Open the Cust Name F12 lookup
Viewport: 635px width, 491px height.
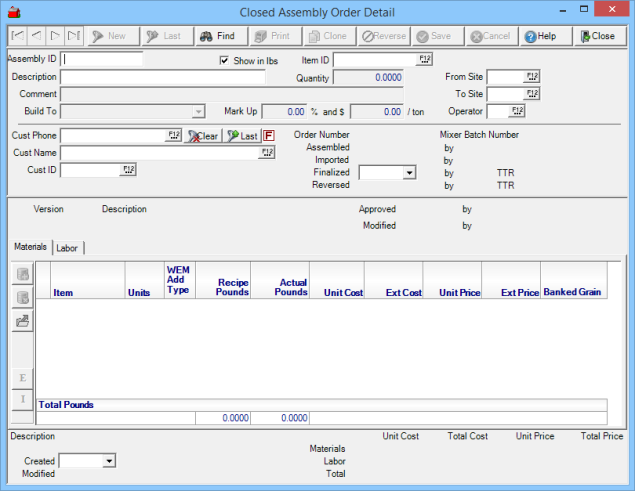267,153
